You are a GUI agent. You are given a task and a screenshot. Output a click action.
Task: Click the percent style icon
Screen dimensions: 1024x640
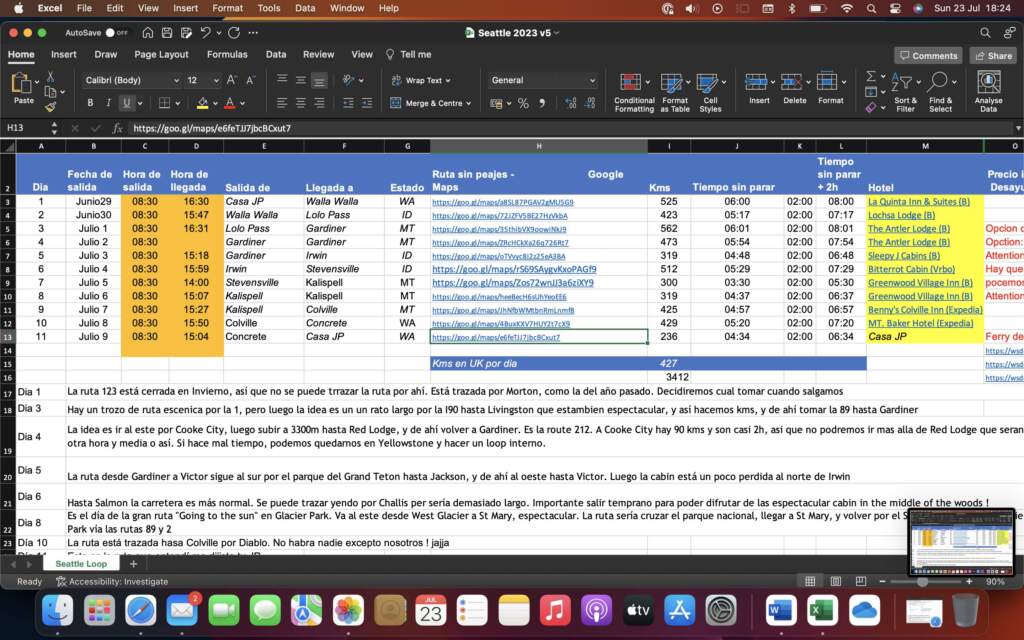click(523, 103)
